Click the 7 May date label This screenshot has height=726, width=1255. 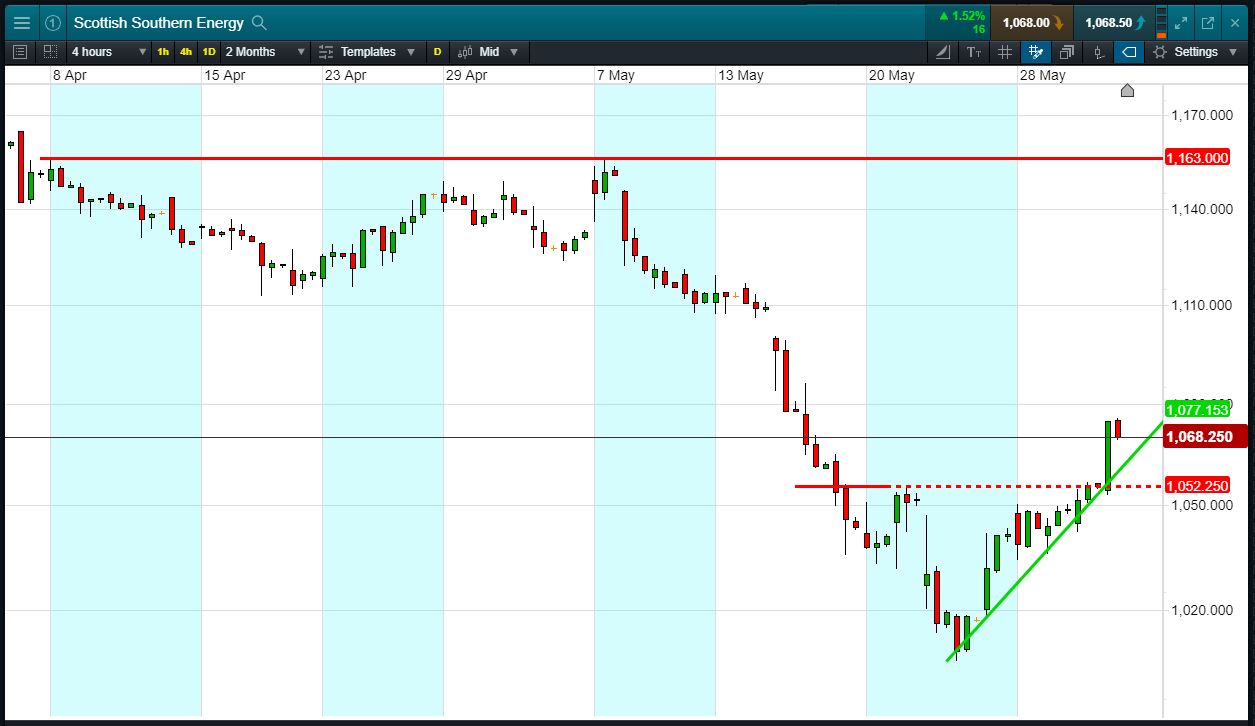[x=615, y=75]
